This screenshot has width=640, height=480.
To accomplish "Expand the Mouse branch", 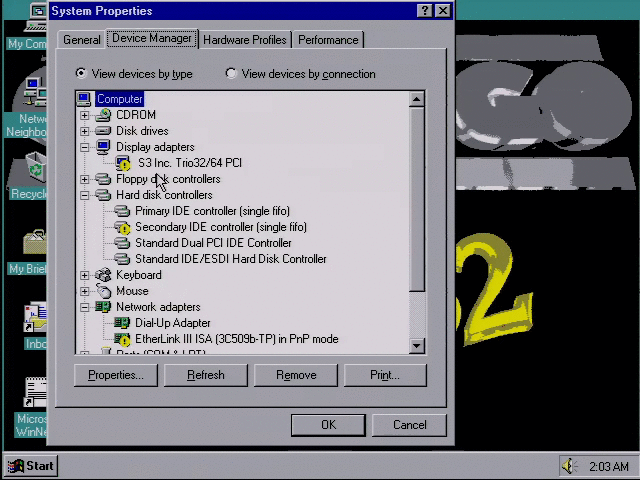I will pyautogui.click(x=84, y=291).
